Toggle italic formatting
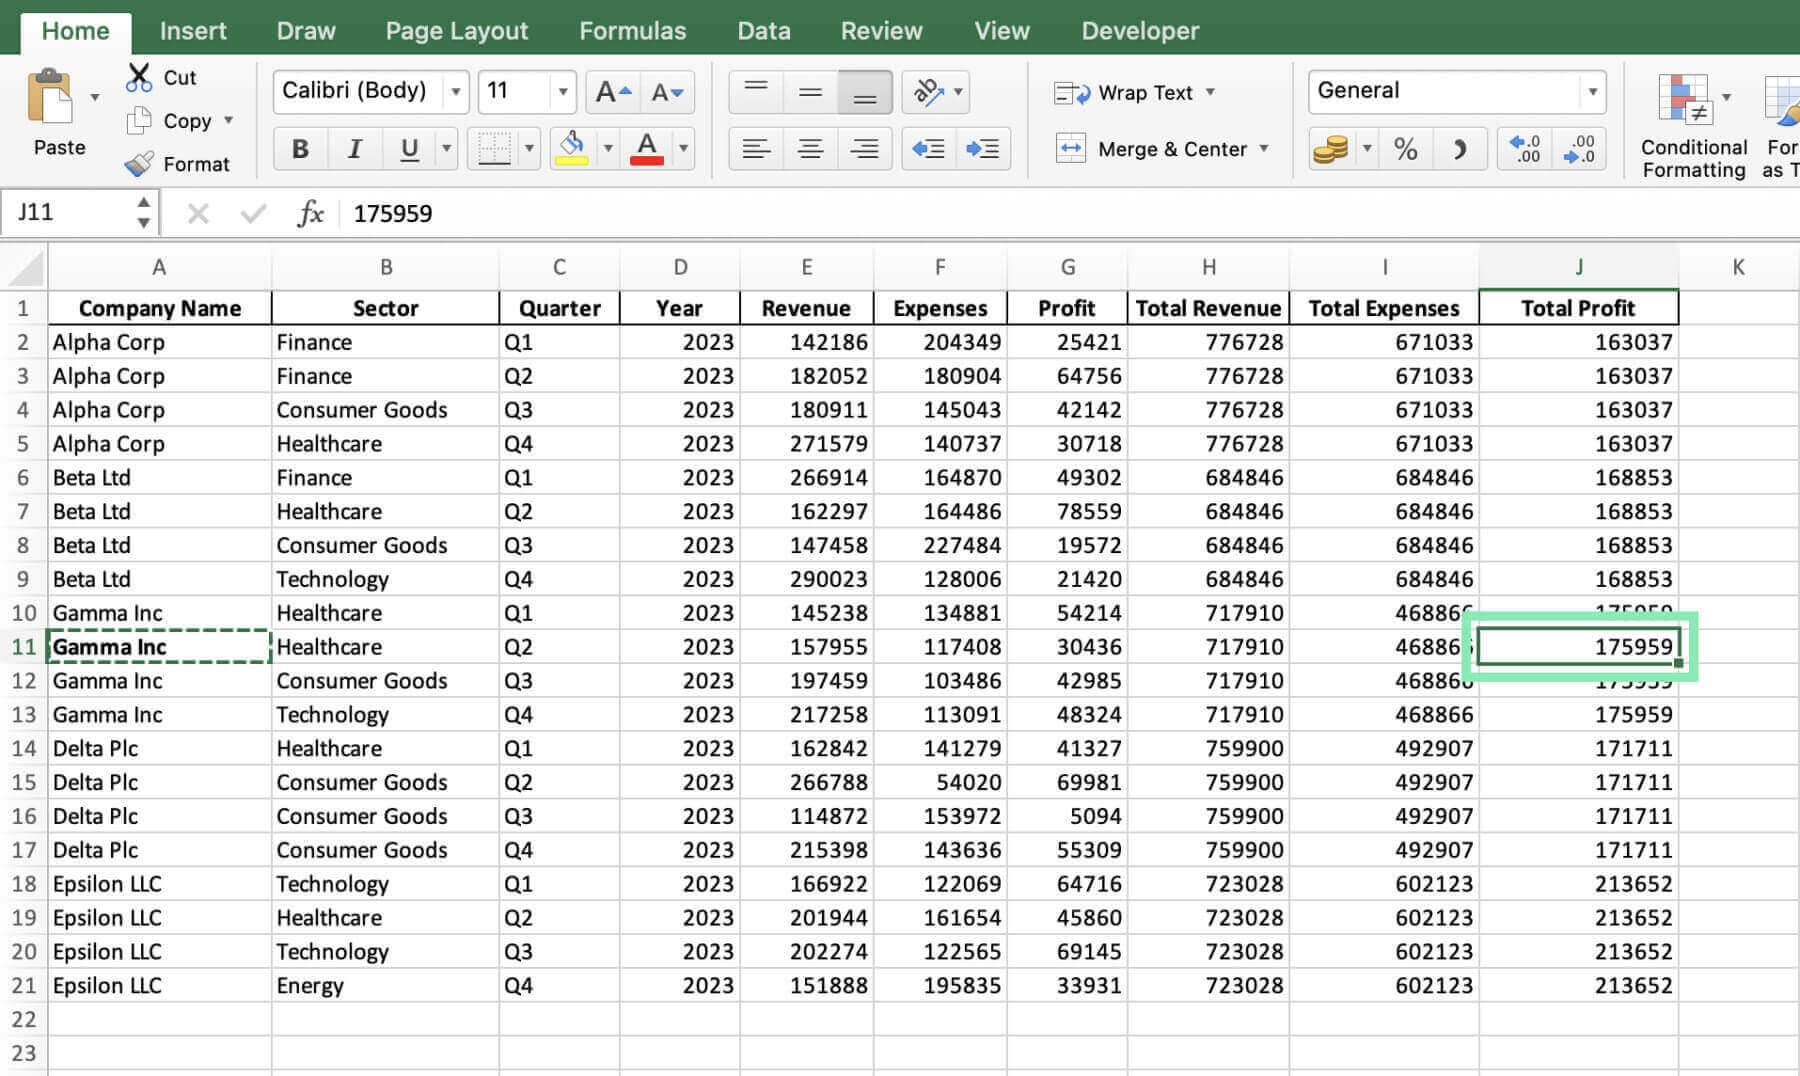Image resolution: width=1800 pixels, height=1076 pixels. (x=355, y=148)
